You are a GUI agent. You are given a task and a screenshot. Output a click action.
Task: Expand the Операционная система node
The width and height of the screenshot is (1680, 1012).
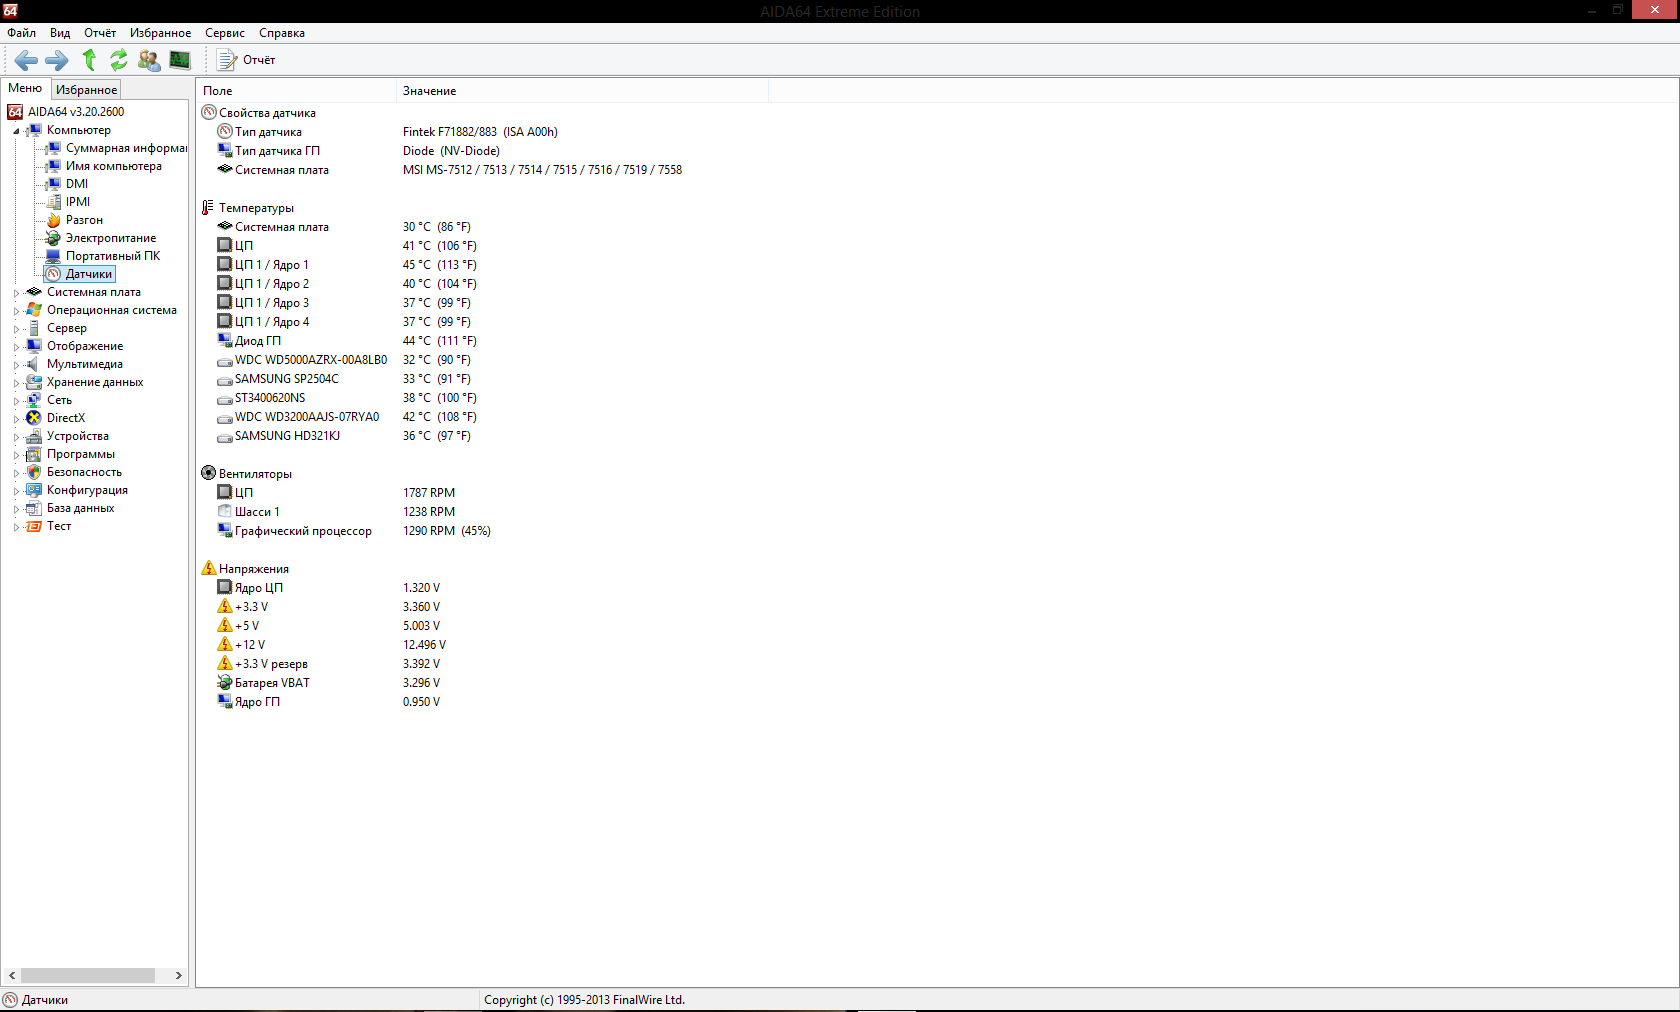(x=16, y=311)
